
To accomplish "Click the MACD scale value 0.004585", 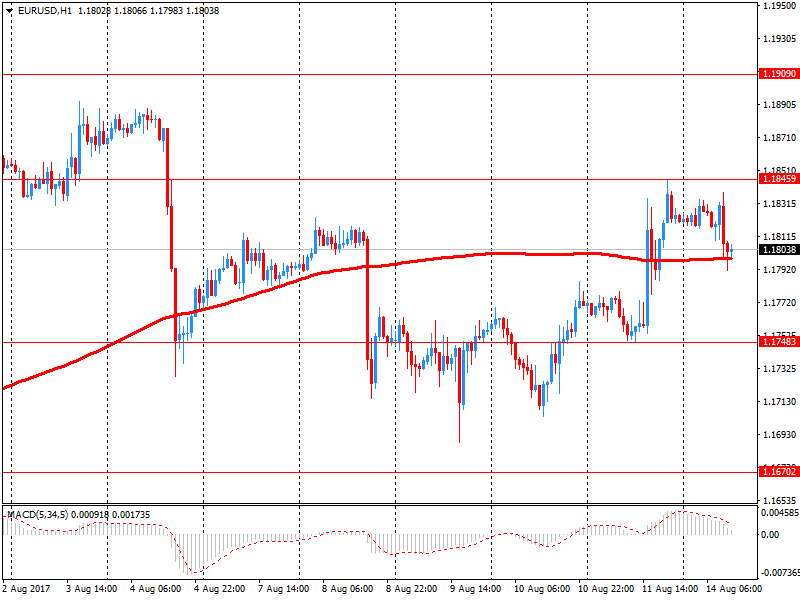I will (x=780, y=513).
